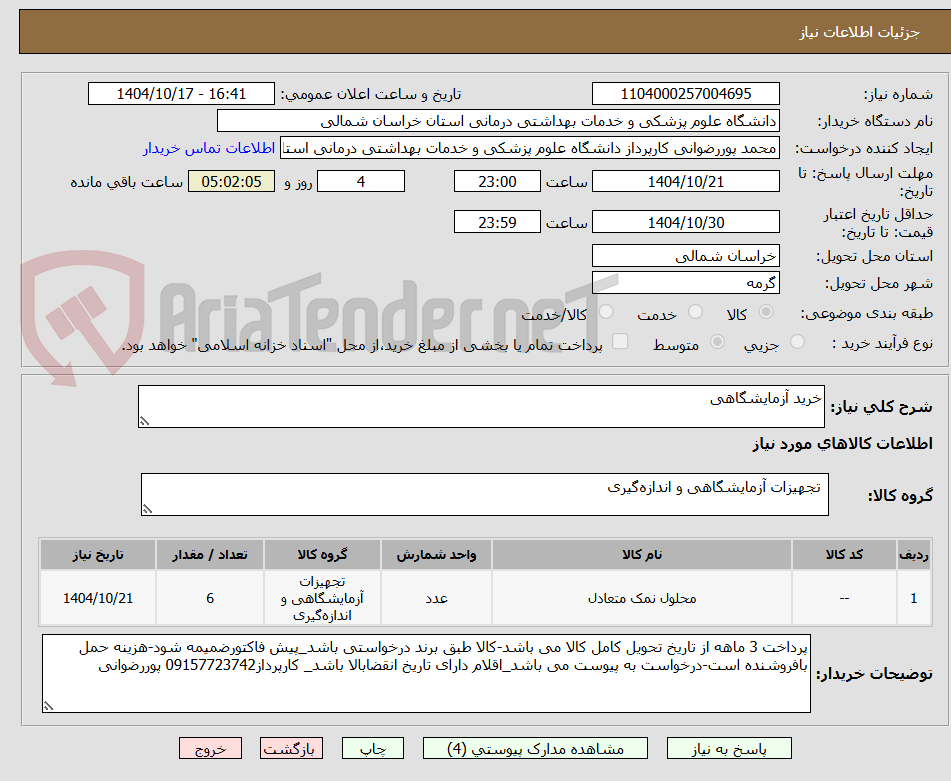Image resolution: width=951 pixels, height=781 pixels.
Task: Select the کالا/خدمت radio button
Action: [606, 312]
